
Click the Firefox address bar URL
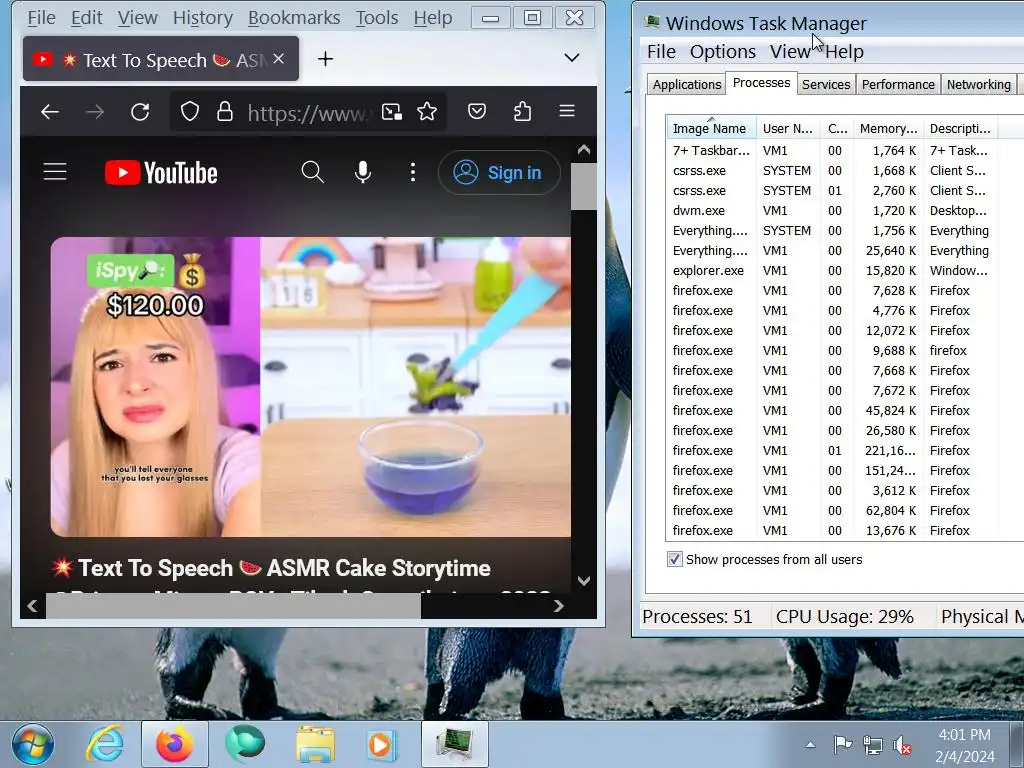[307, 112]
